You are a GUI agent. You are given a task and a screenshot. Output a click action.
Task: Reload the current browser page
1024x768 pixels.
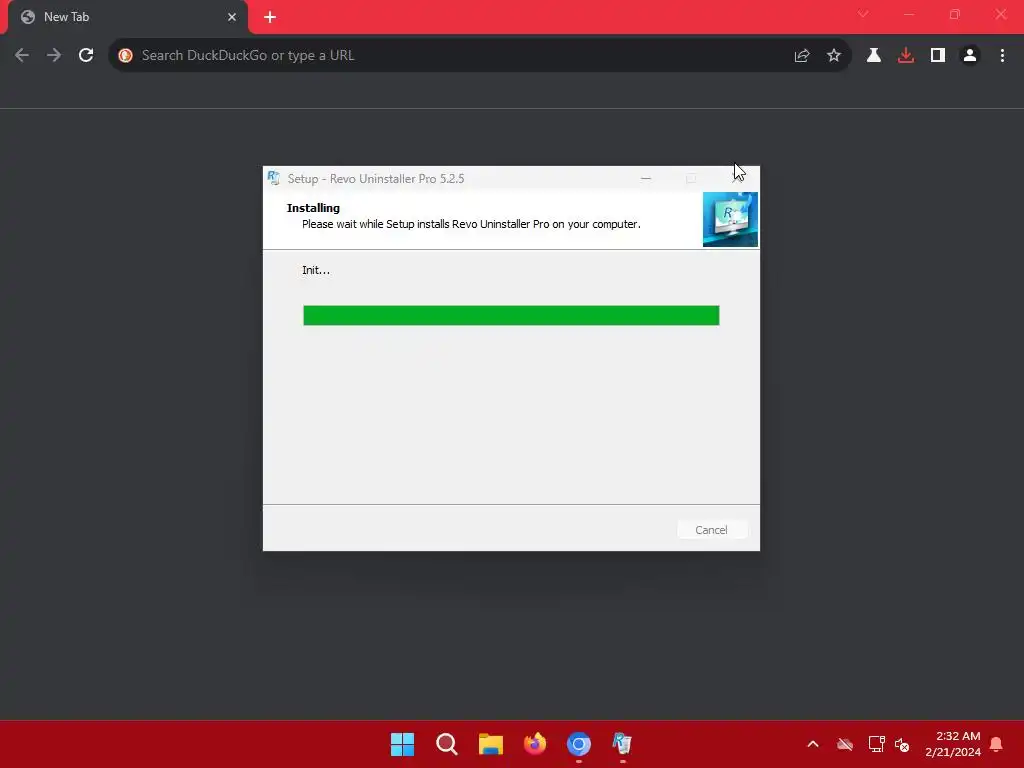point(86,56)
